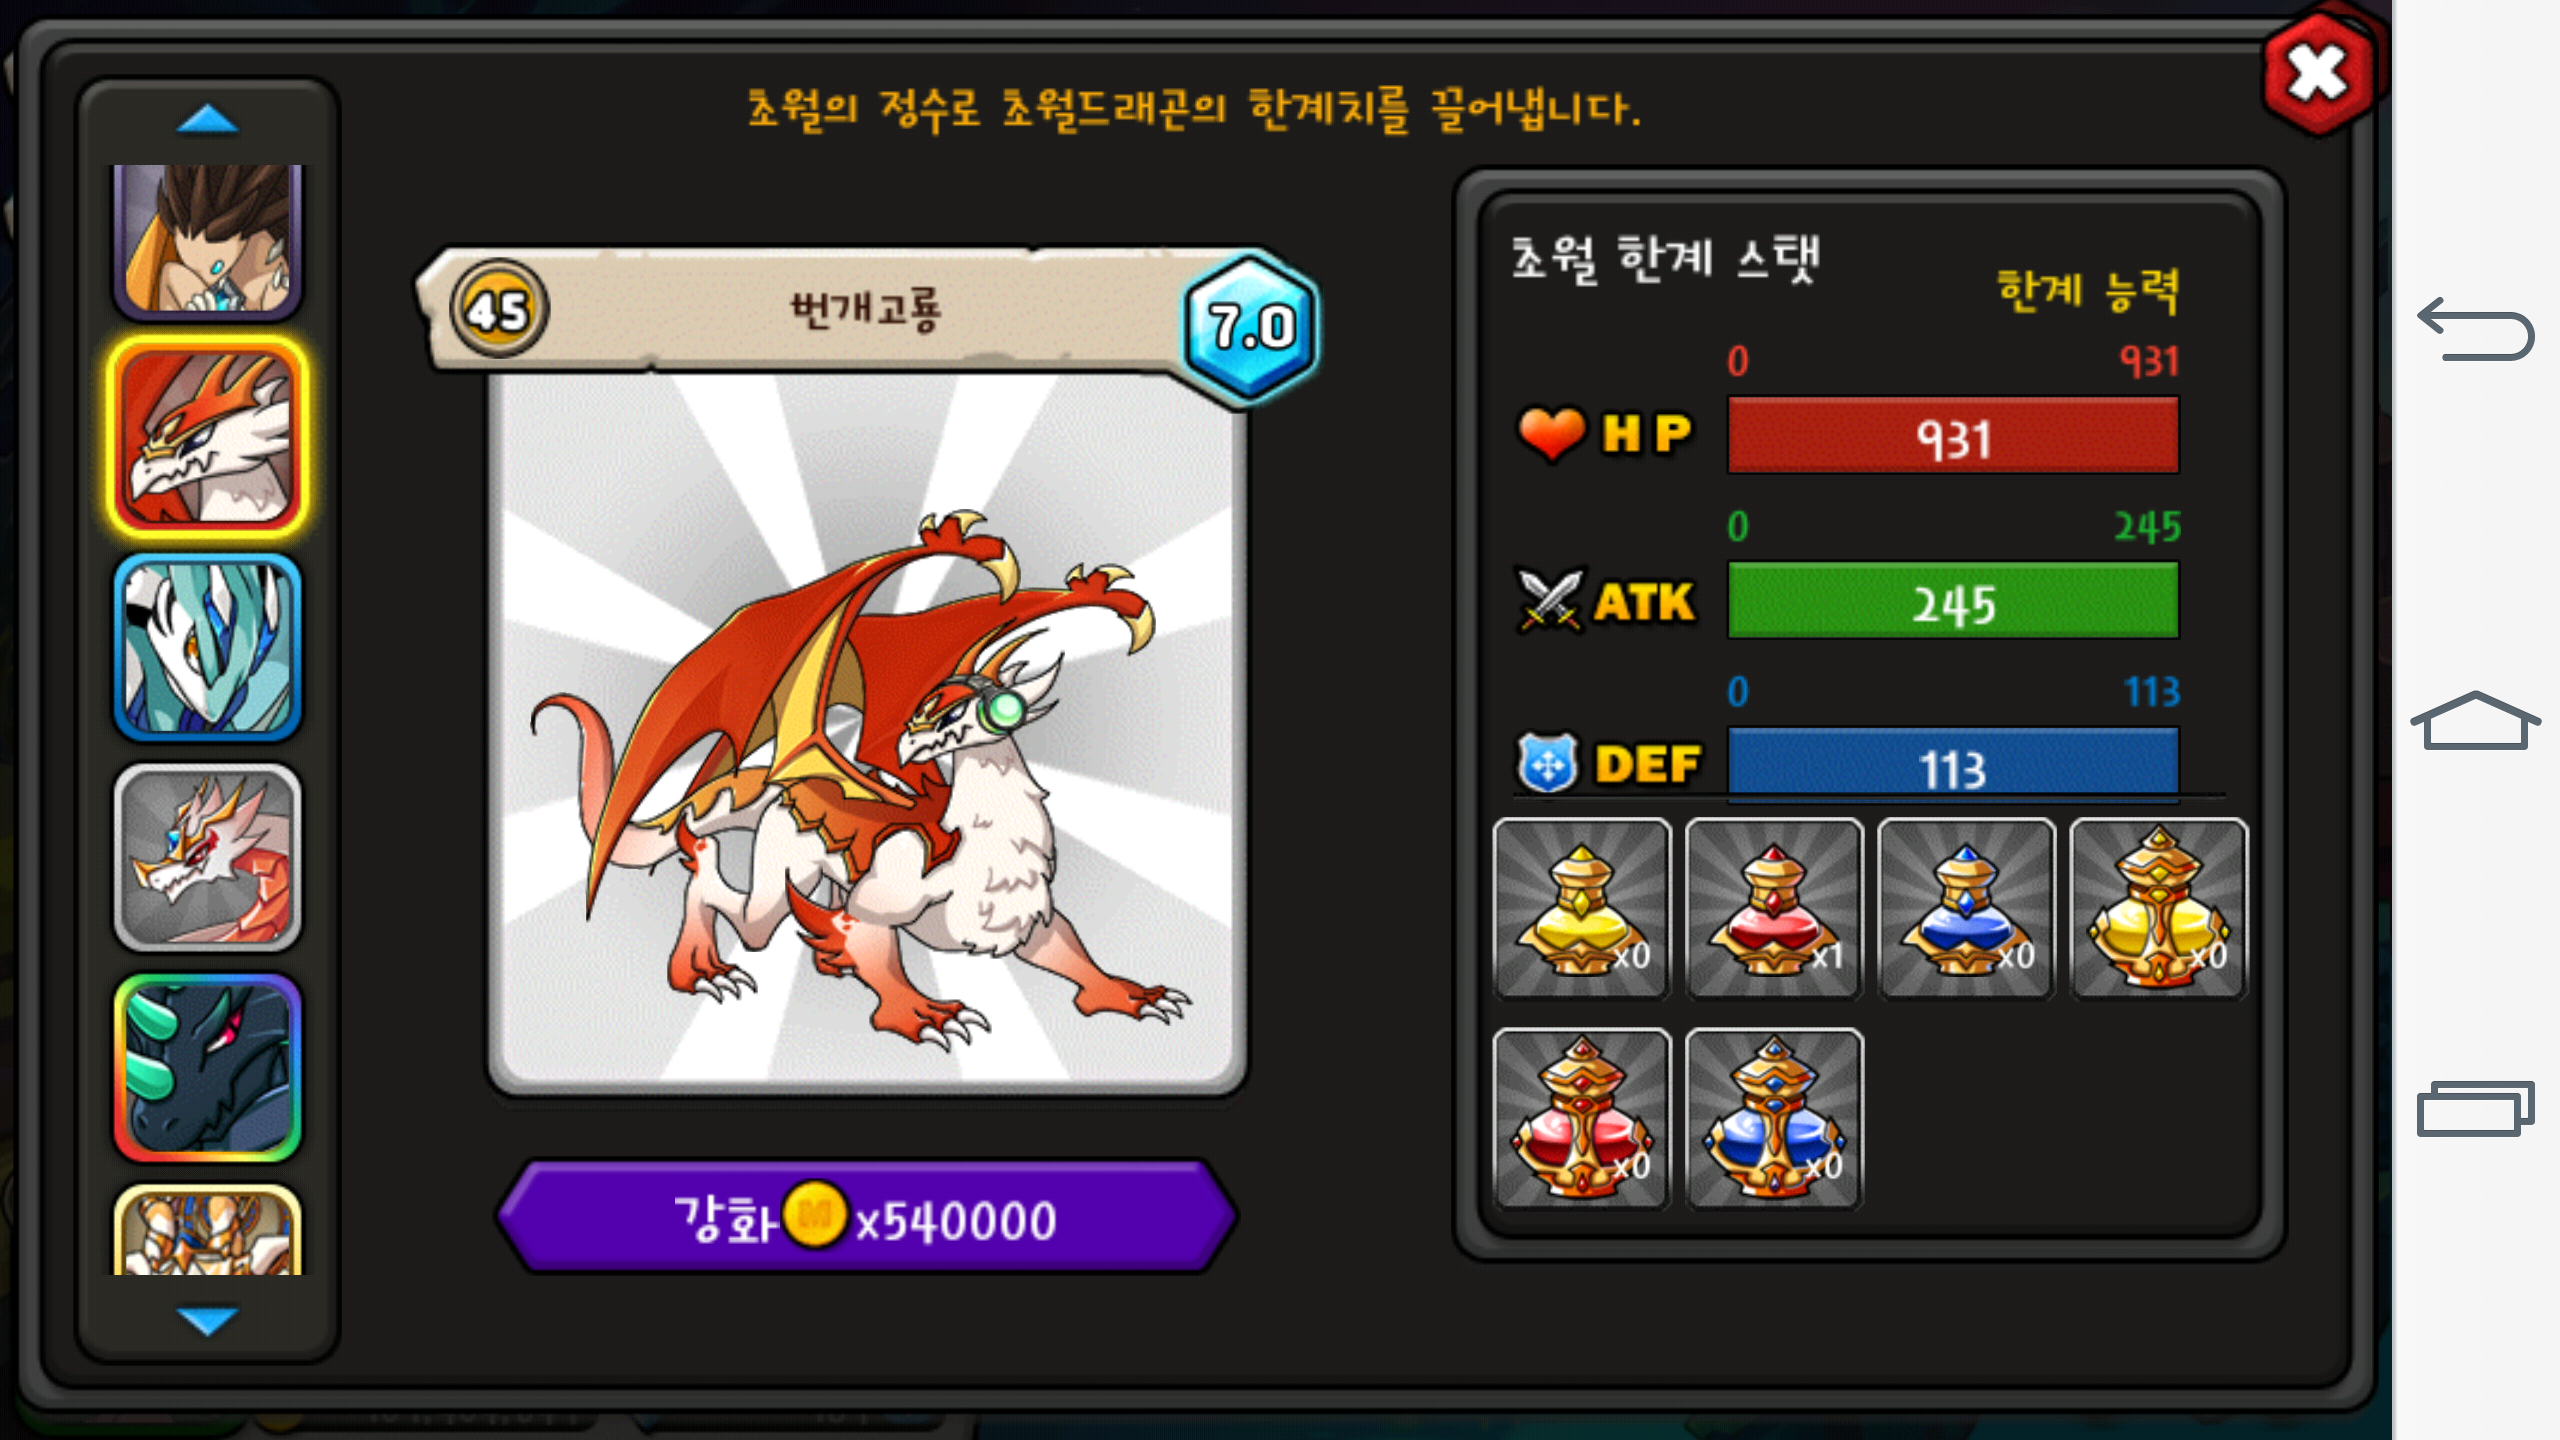Move the dragon list up with the arrow
This screenshot has height=1440, width=2560.
click(207, 119)
